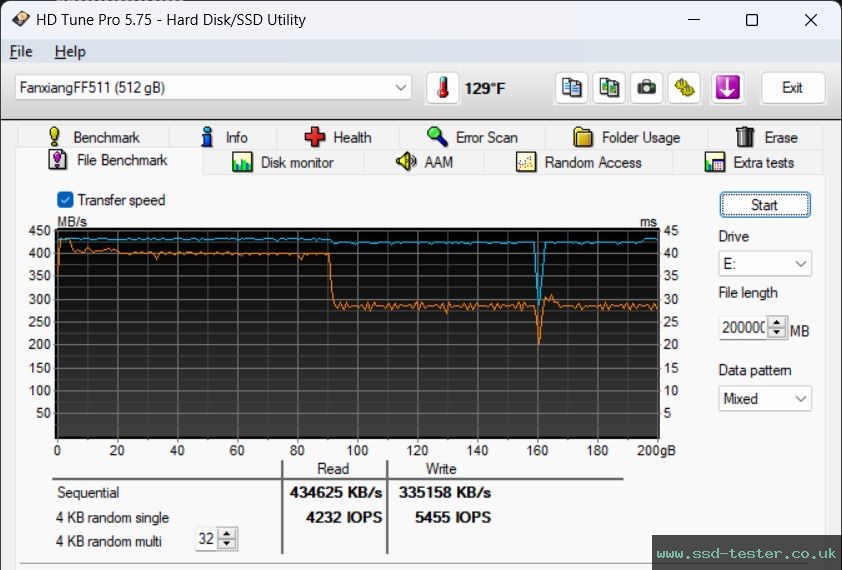The image size is (842, 570).
Task: Open the Random Access tab
Action: tap(578, 162)
